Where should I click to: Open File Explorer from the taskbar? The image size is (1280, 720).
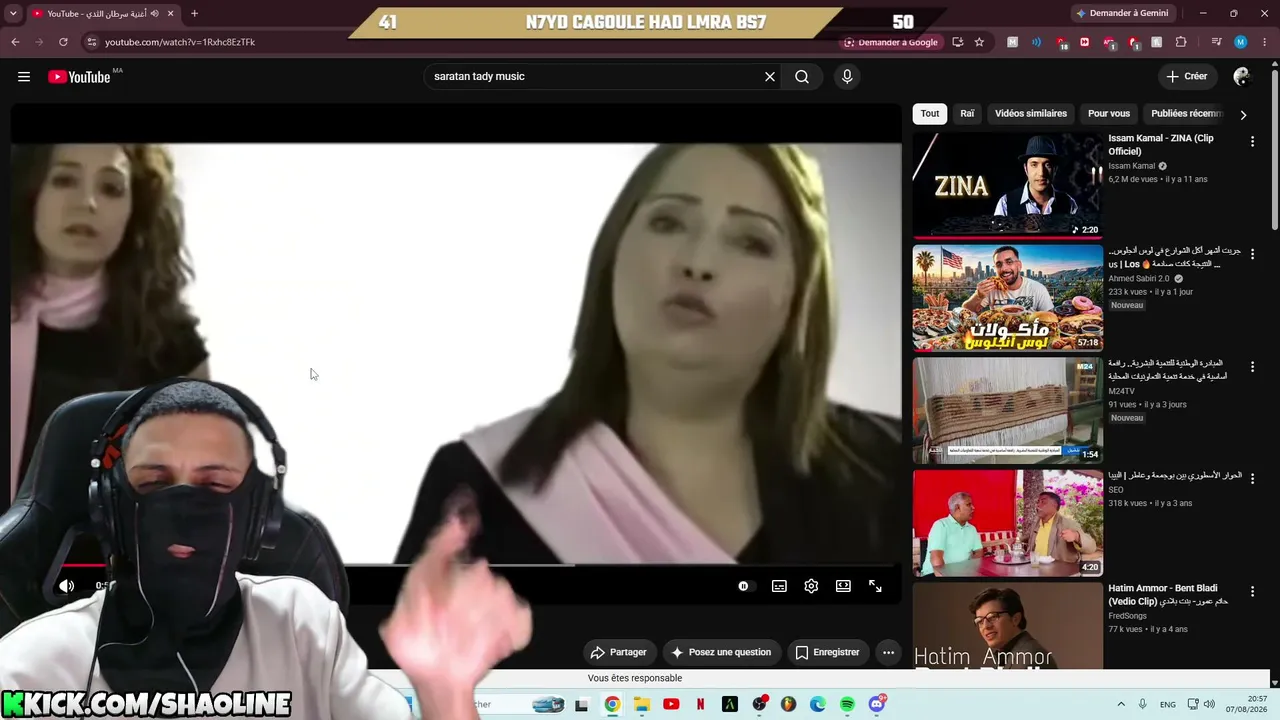click(642, 705)
